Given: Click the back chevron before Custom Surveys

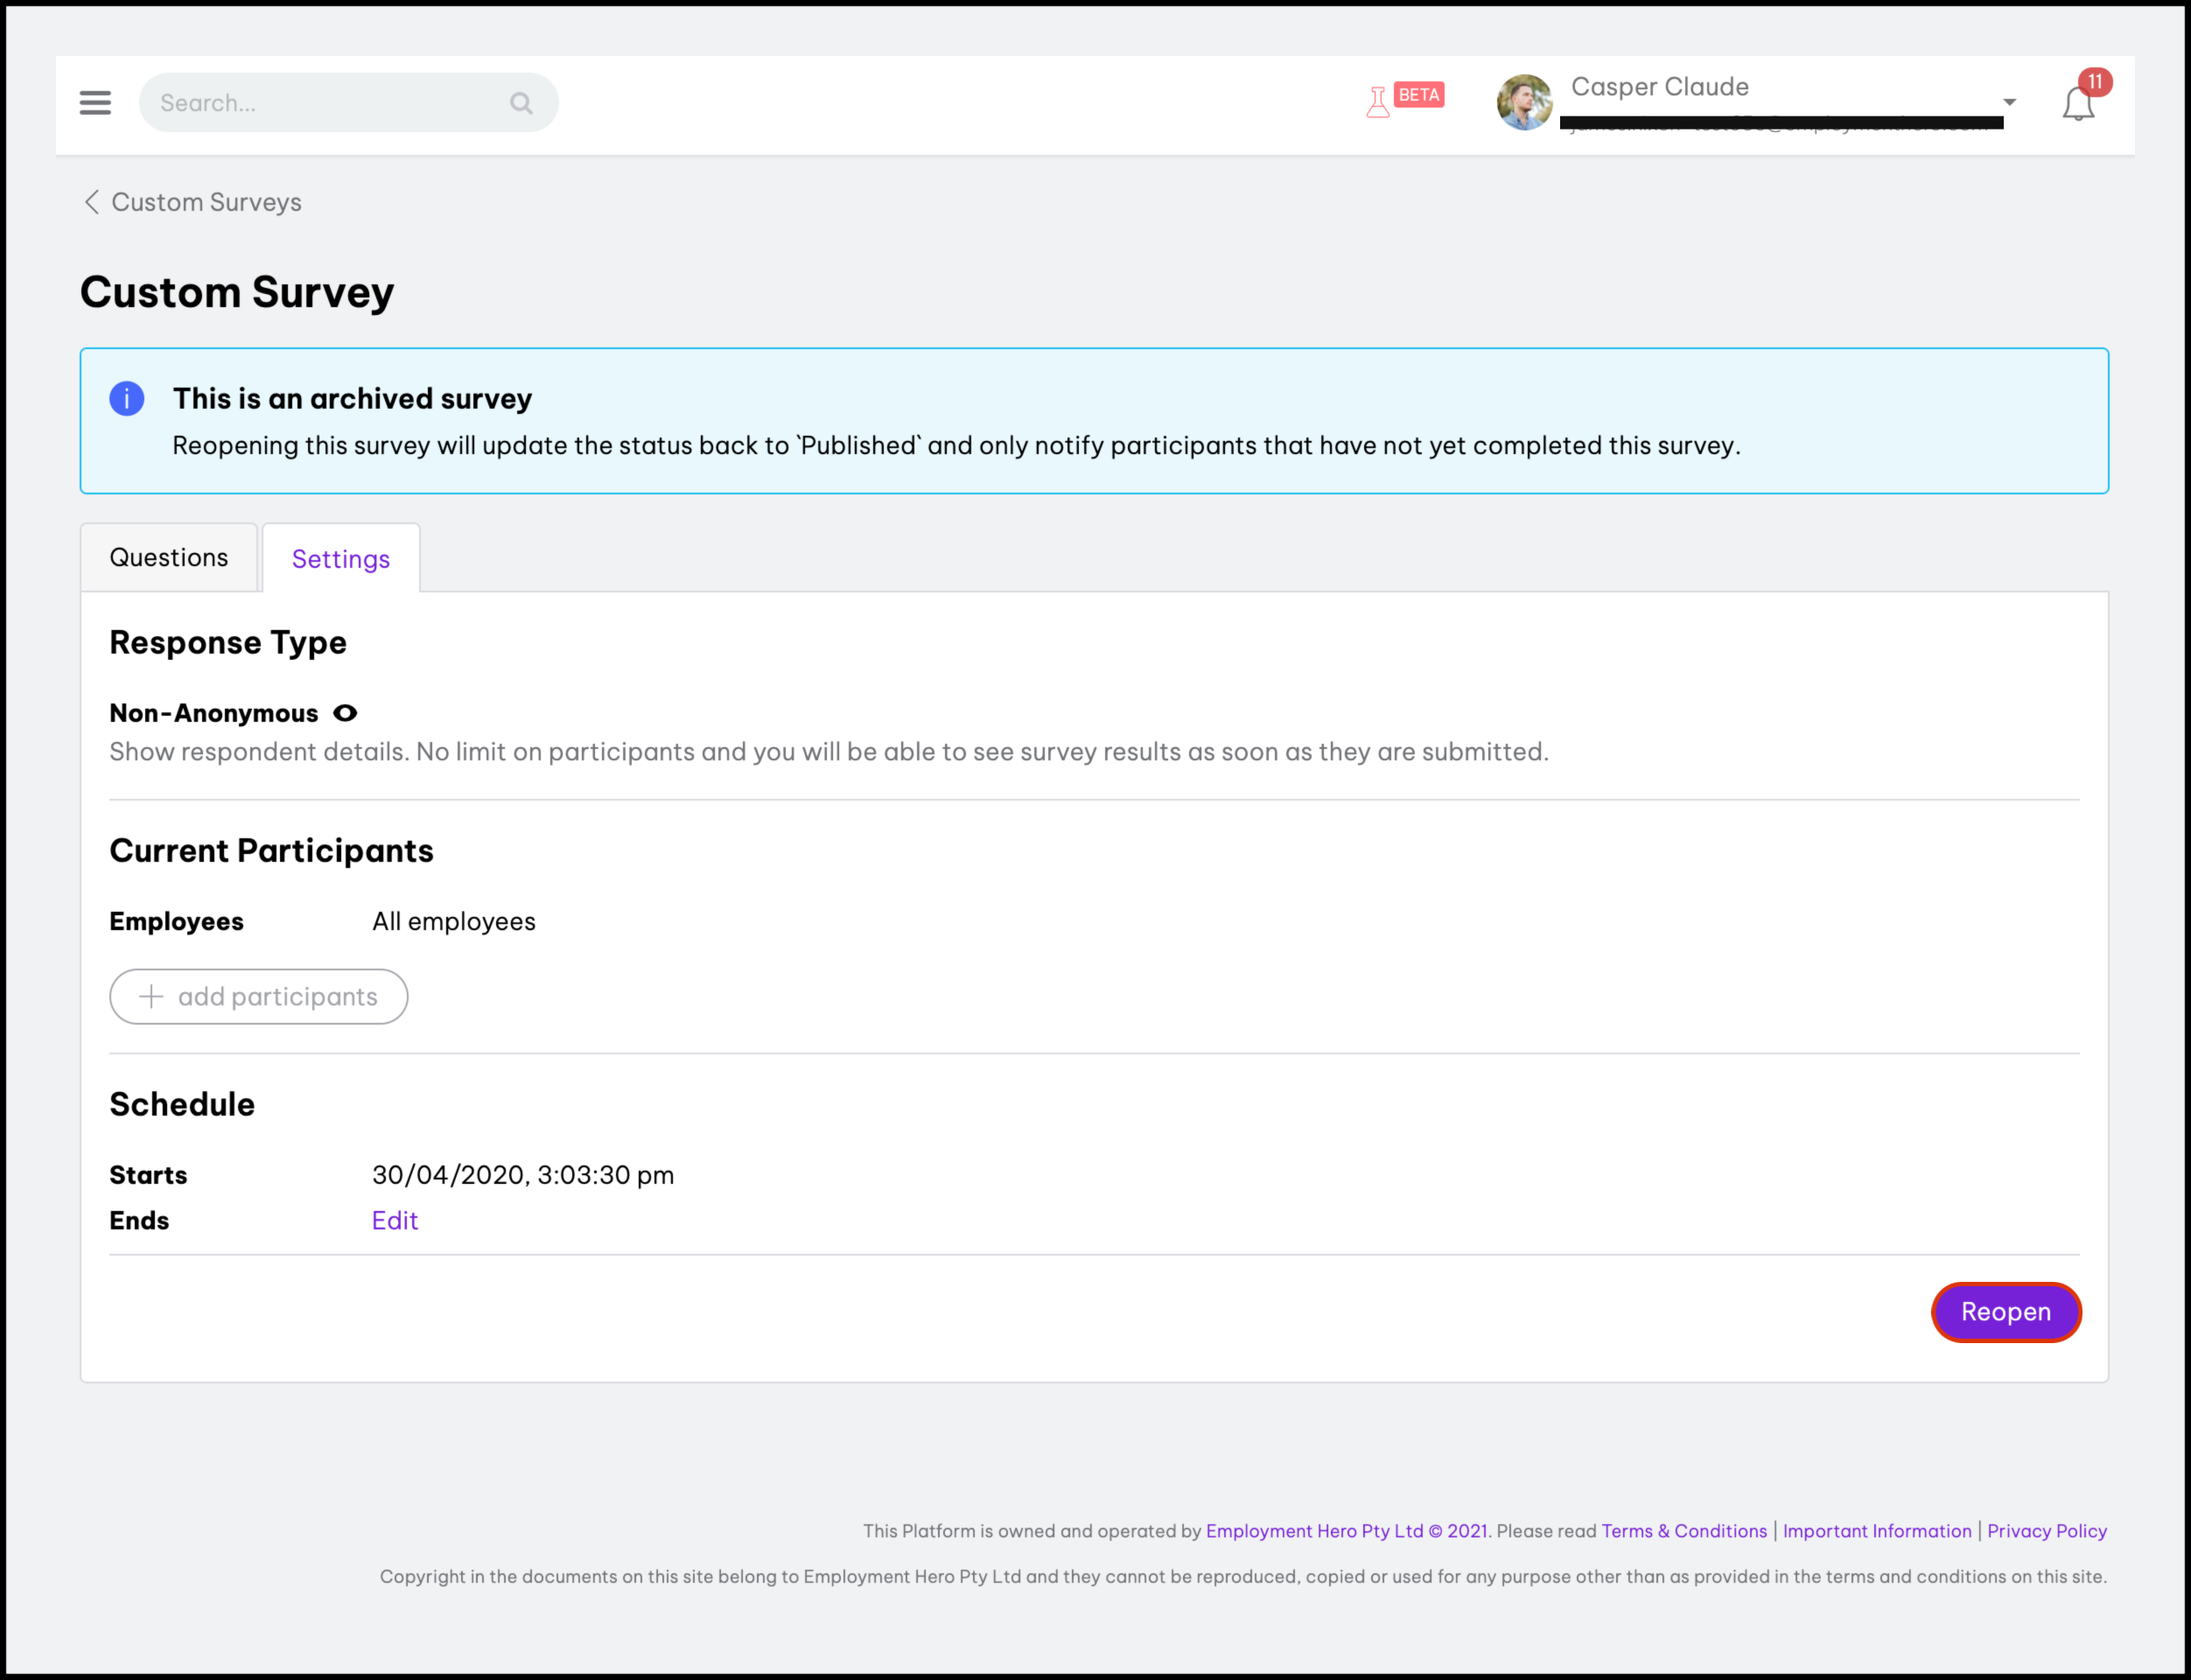Looking at the screenshot, I should point(91,202).
